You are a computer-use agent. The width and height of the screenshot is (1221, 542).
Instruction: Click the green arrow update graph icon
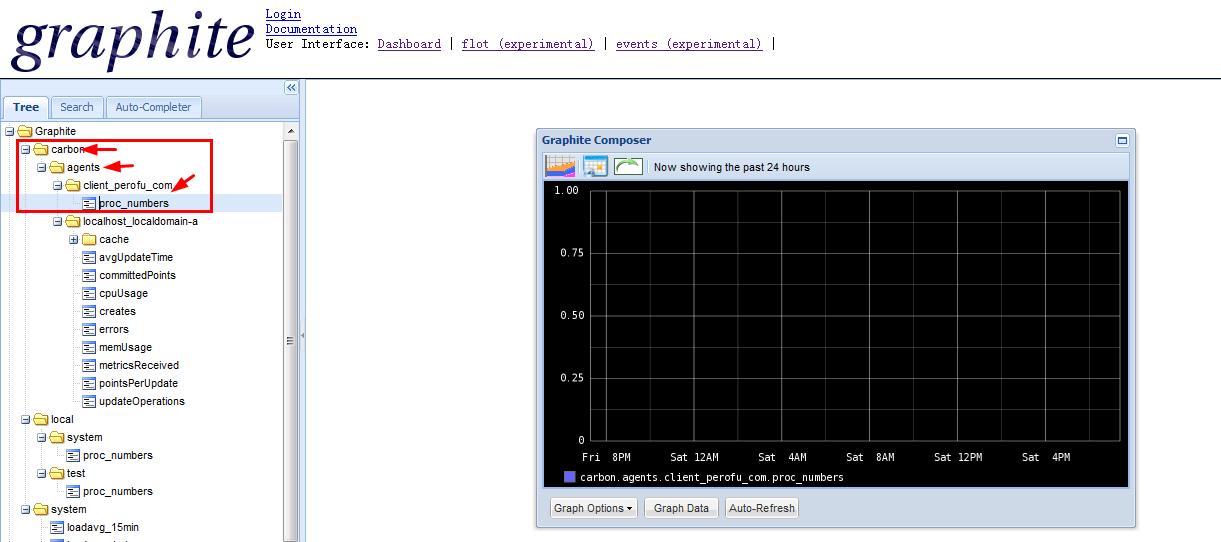click(628, 166)
